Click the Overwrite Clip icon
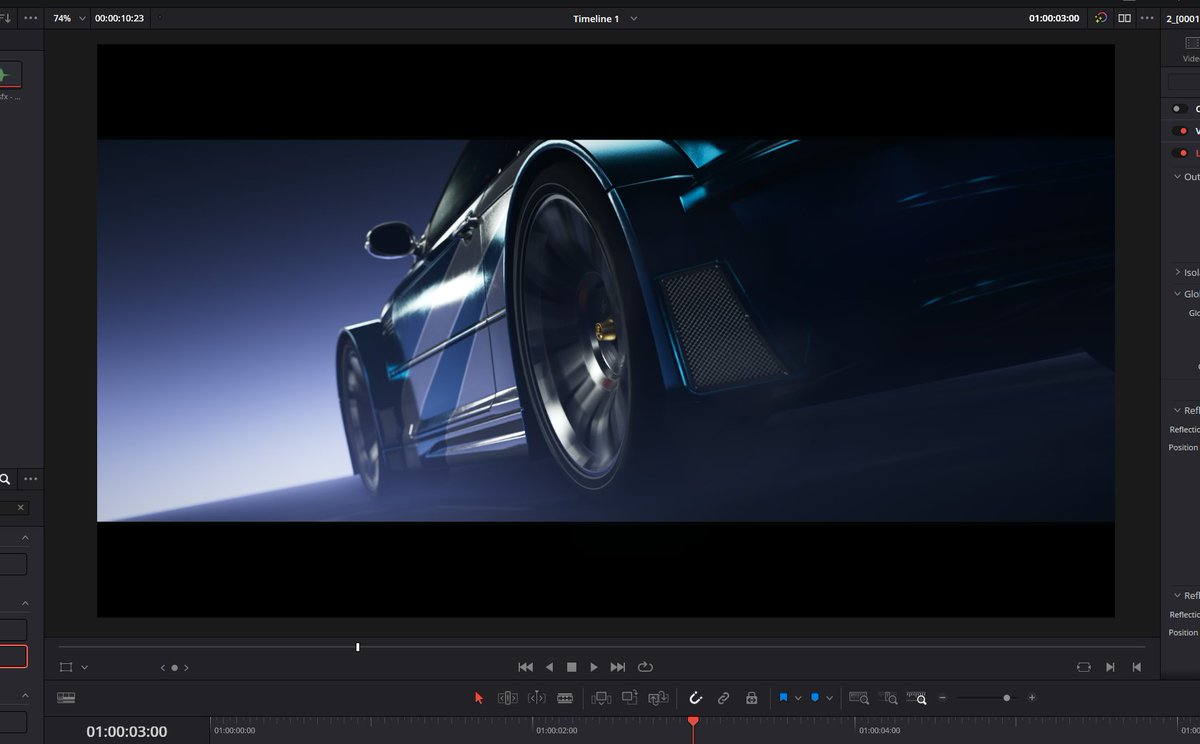Viewport: 1200px width, 744px height. (630, 698)
